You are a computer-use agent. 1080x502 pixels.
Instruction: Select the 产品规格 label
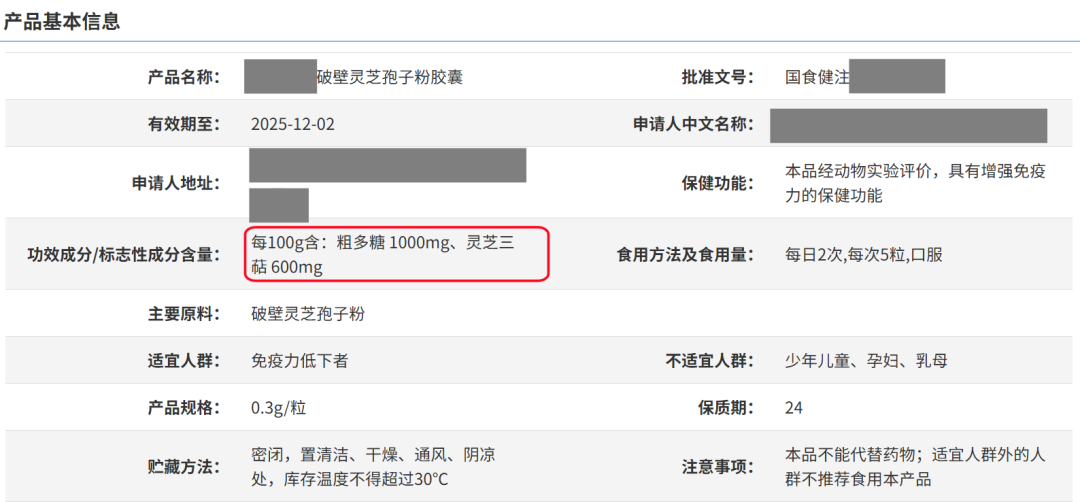click(183, 408)
